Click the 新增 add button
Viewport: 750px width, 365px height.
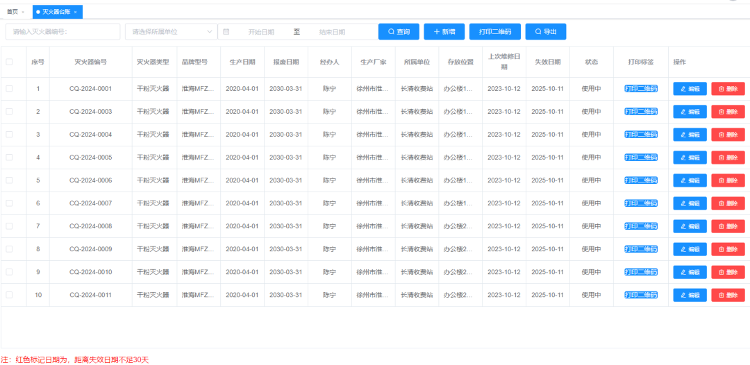click(444, 32)
